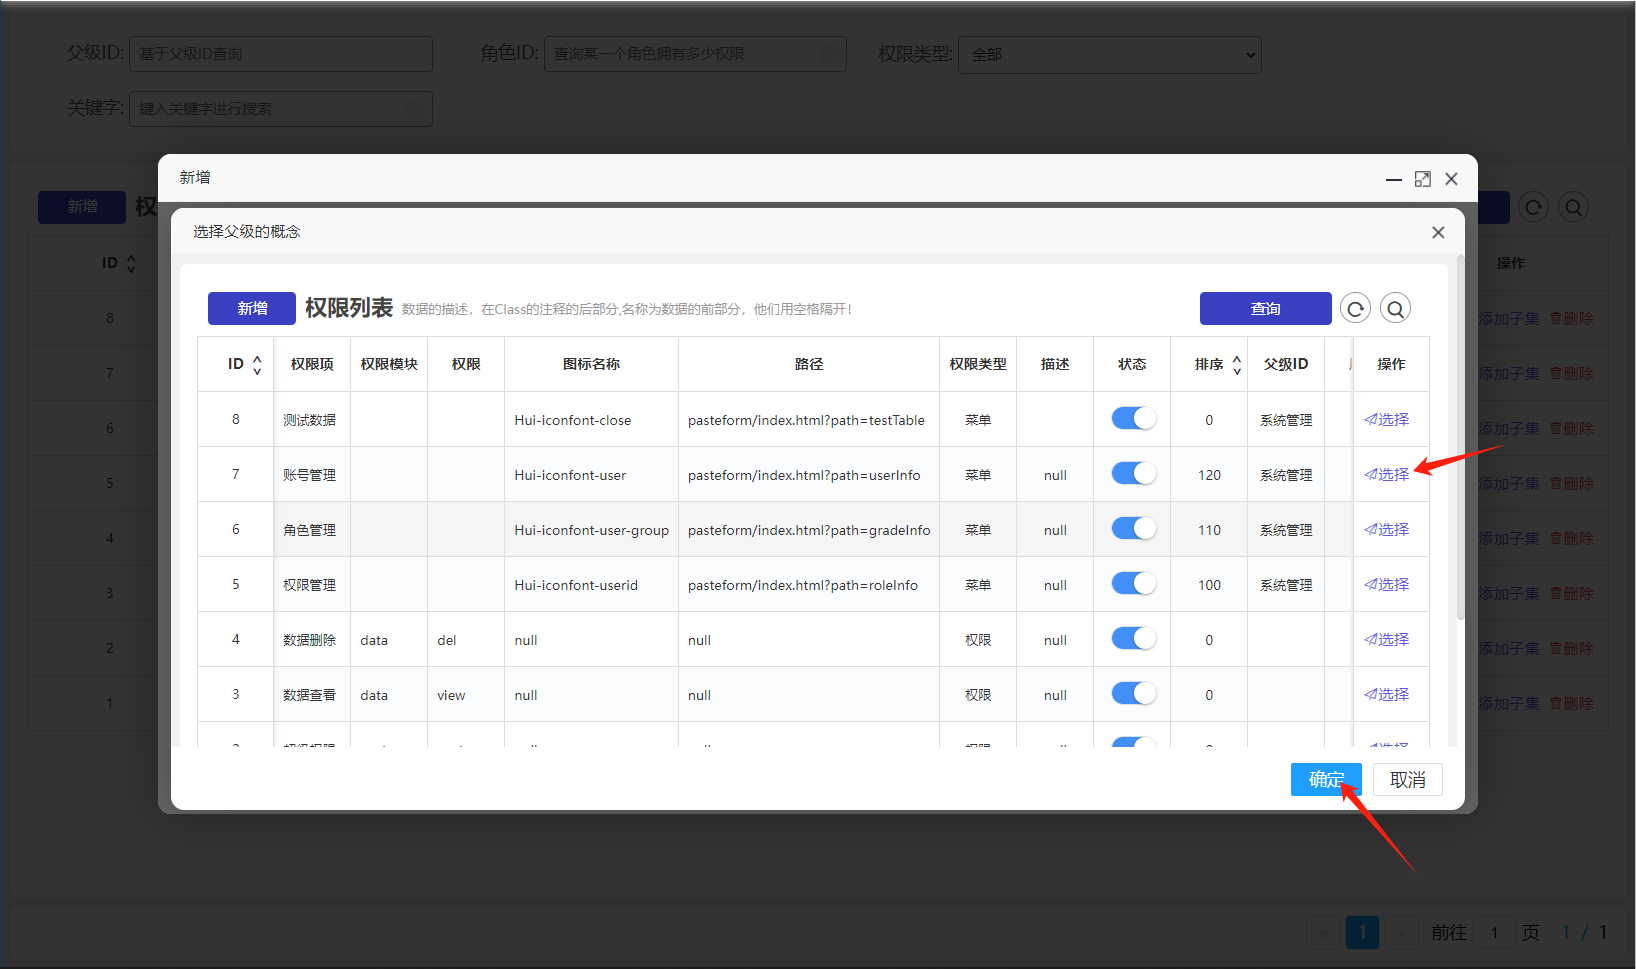Image resolution: width=1636 pixels, height=969 pixels.
Task: Click the 查询 button
Action: (x=1265, y=309)
